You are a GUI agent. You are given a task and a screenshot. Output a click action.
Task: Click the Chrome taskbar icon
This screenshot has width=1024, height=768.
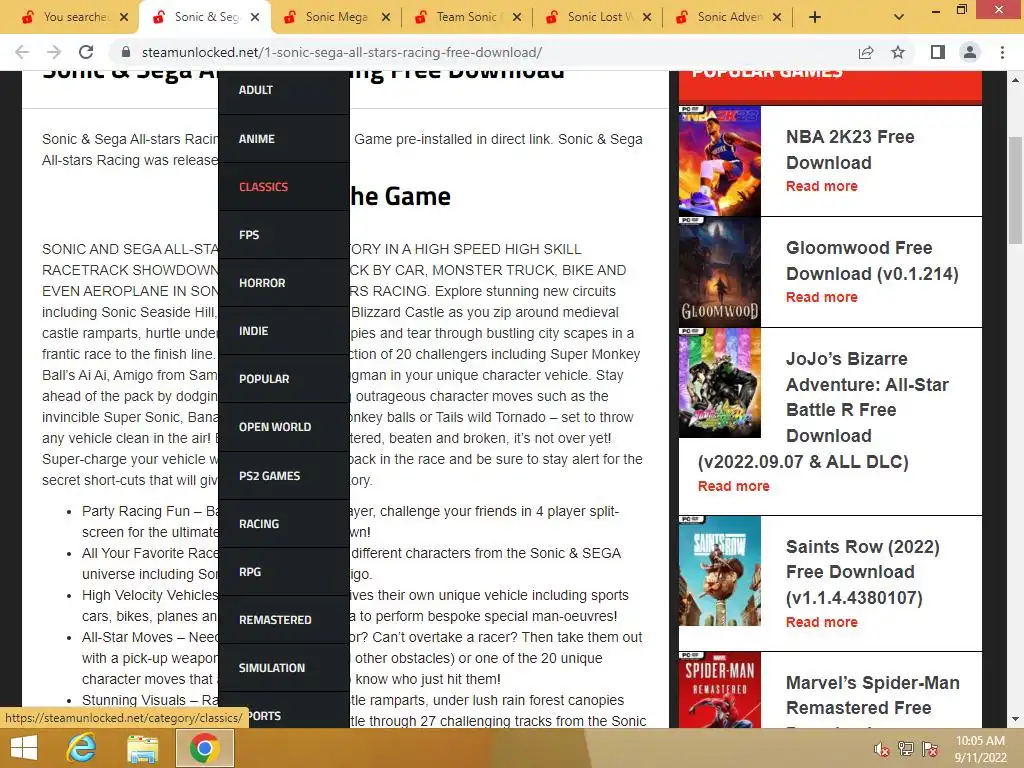204,748
